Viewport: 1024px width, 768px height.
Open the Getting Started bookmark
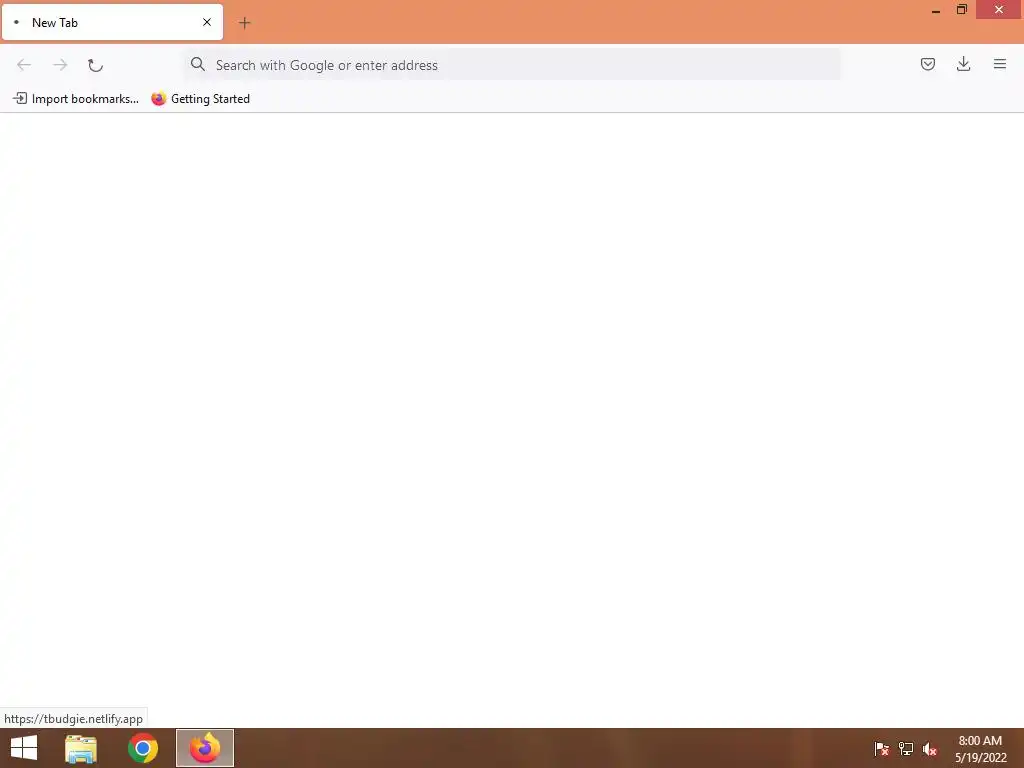(200, 99)
